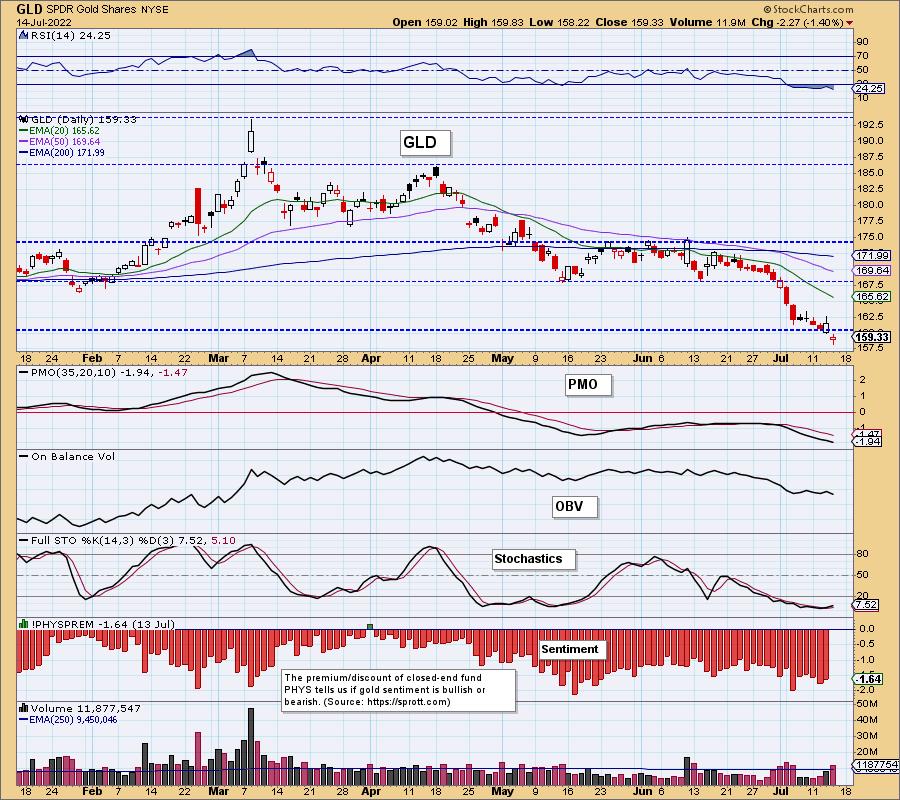Click the Chg -2.27 (-1.40%) value
The height and width of the screenshot is (800, 900).
797,22
